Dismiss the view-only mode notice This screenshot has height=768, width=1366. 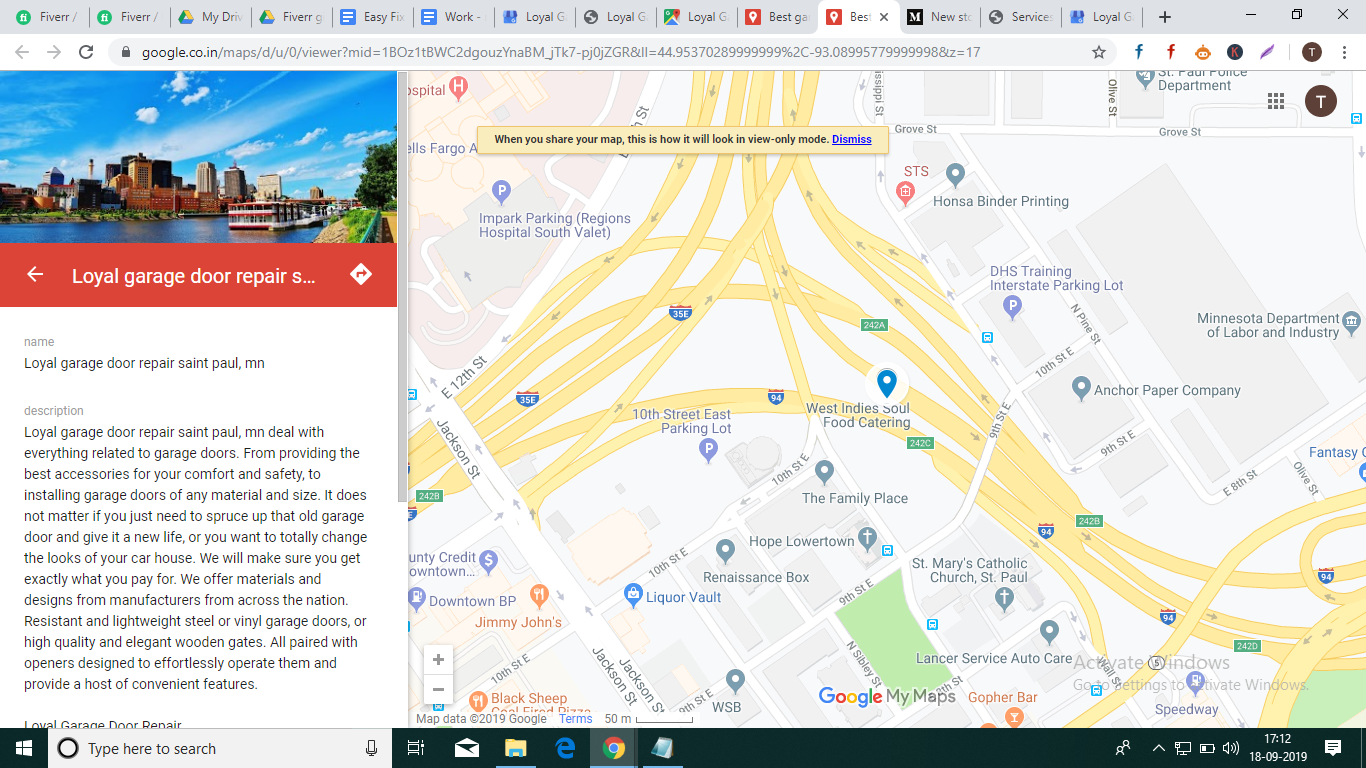[851, 139]
